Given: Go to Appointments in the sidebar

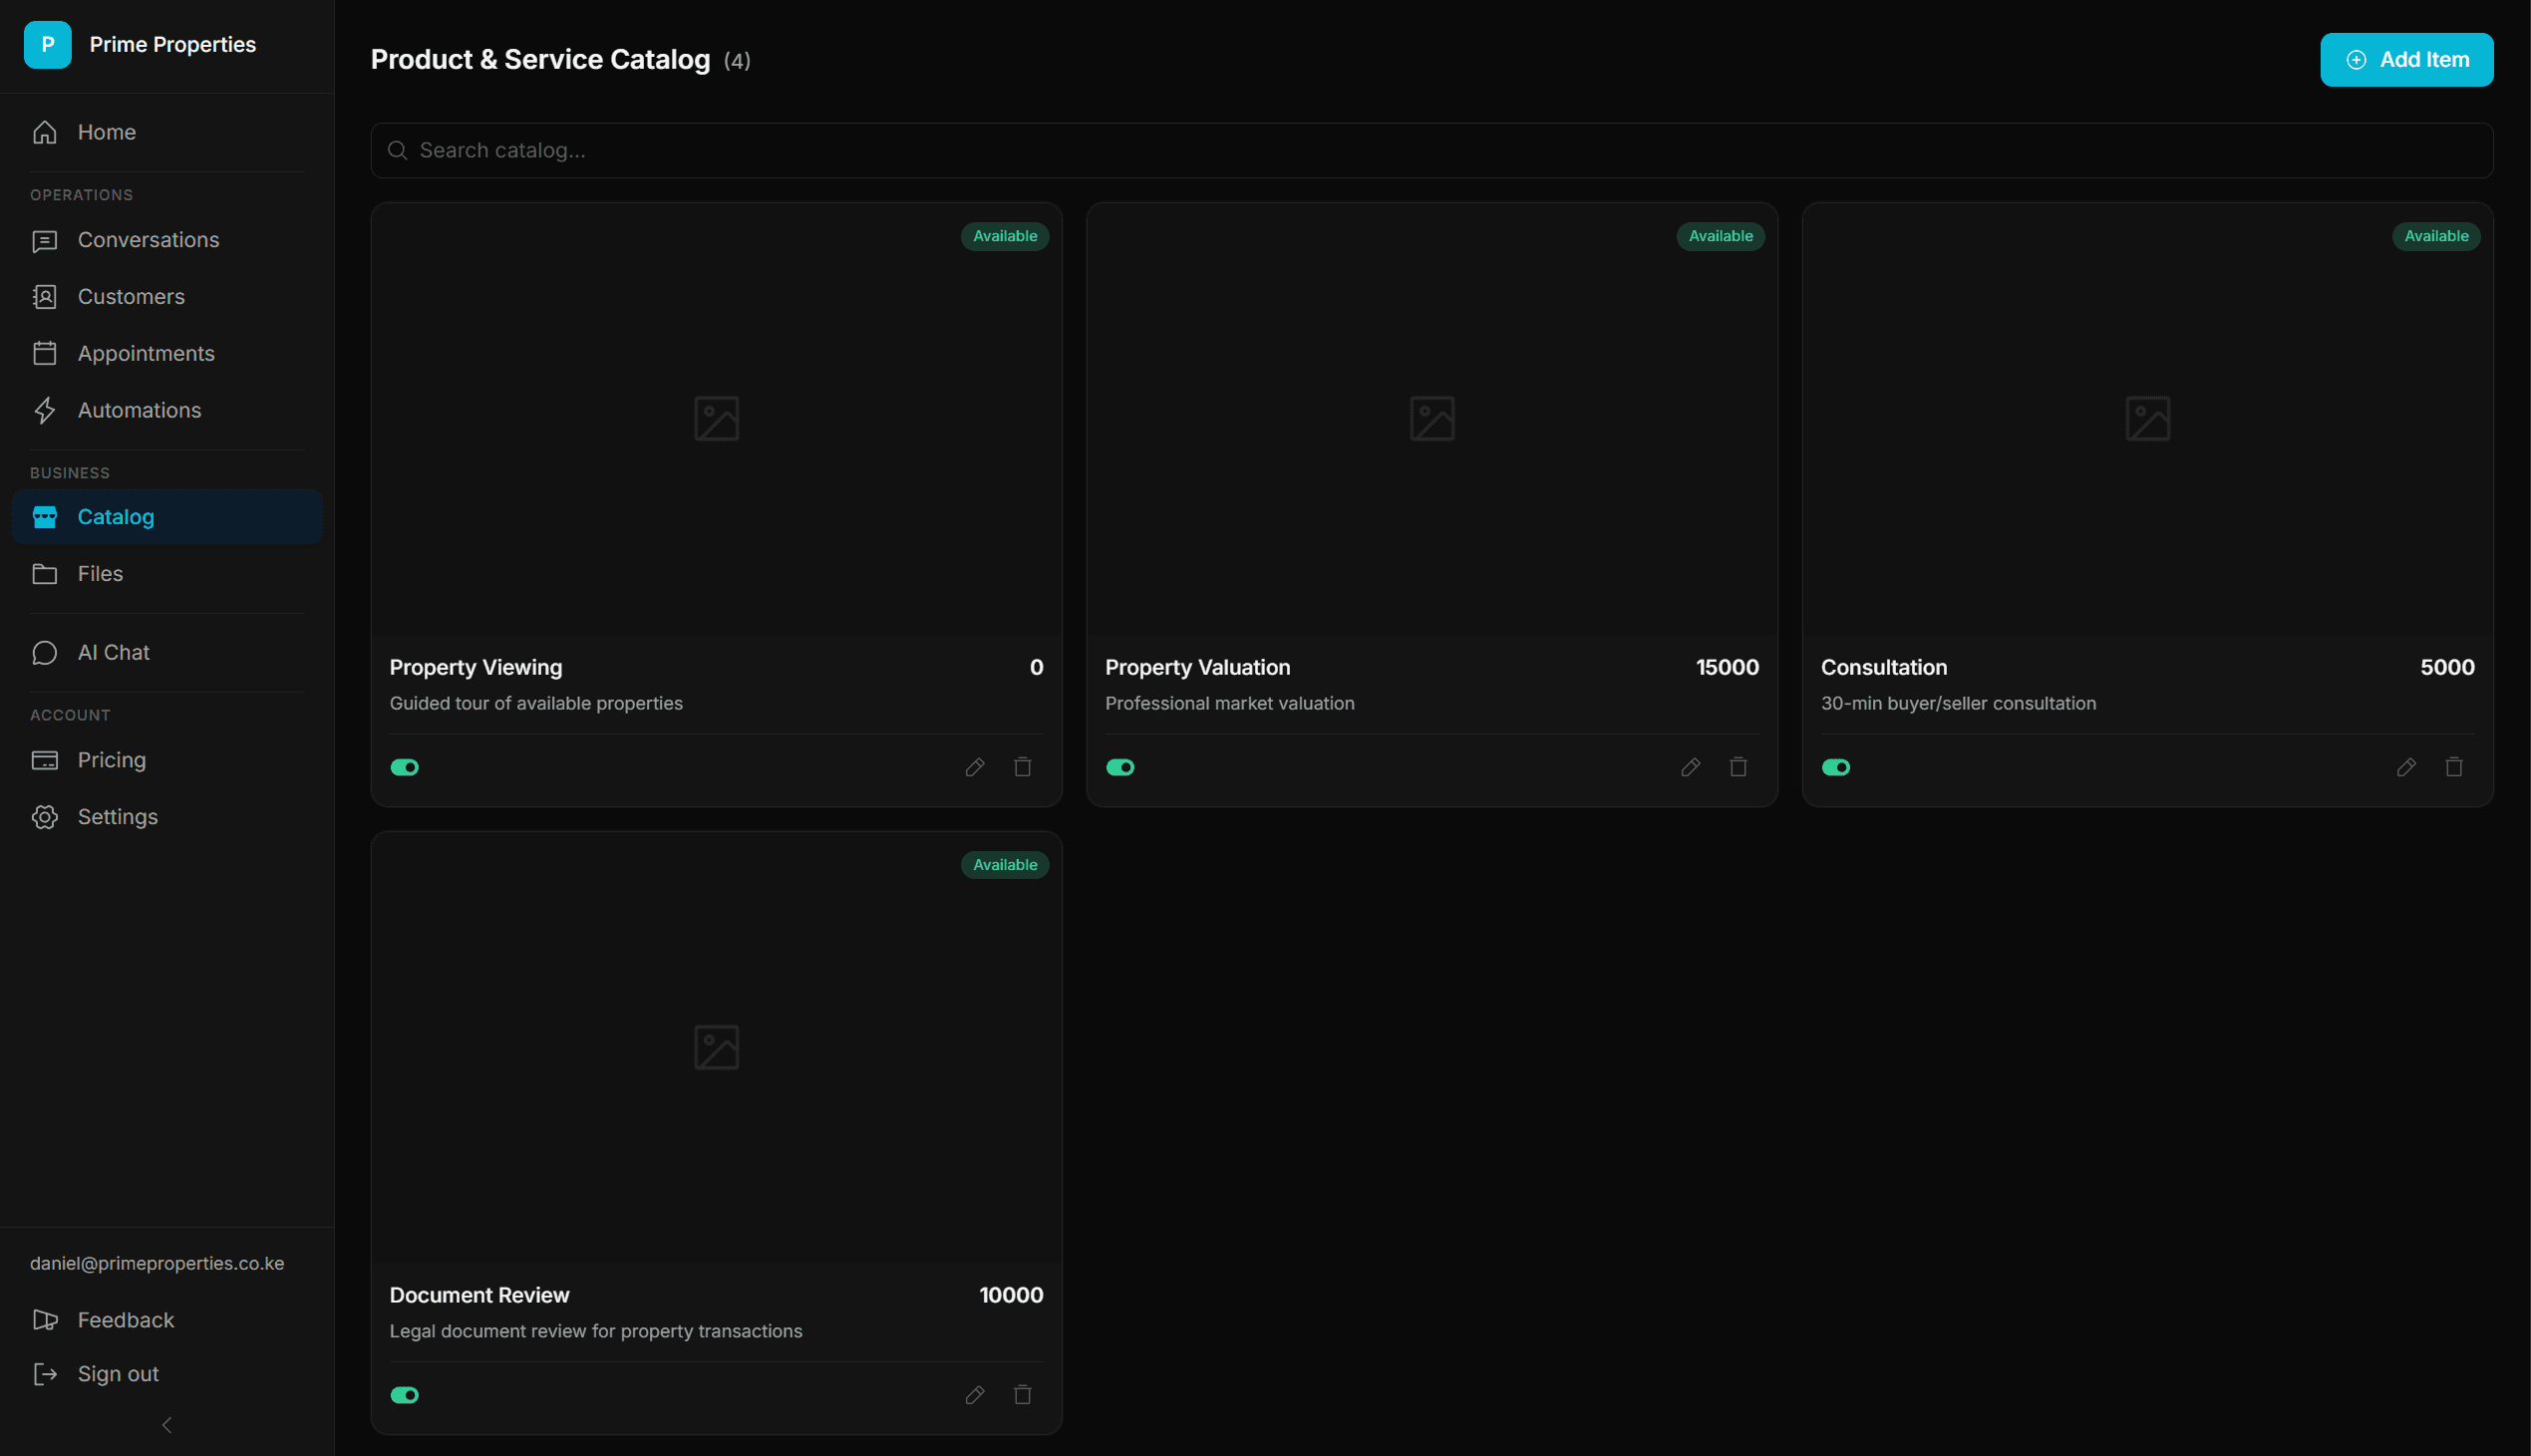Looking at the screenshot, I should (x=146, y=353).
